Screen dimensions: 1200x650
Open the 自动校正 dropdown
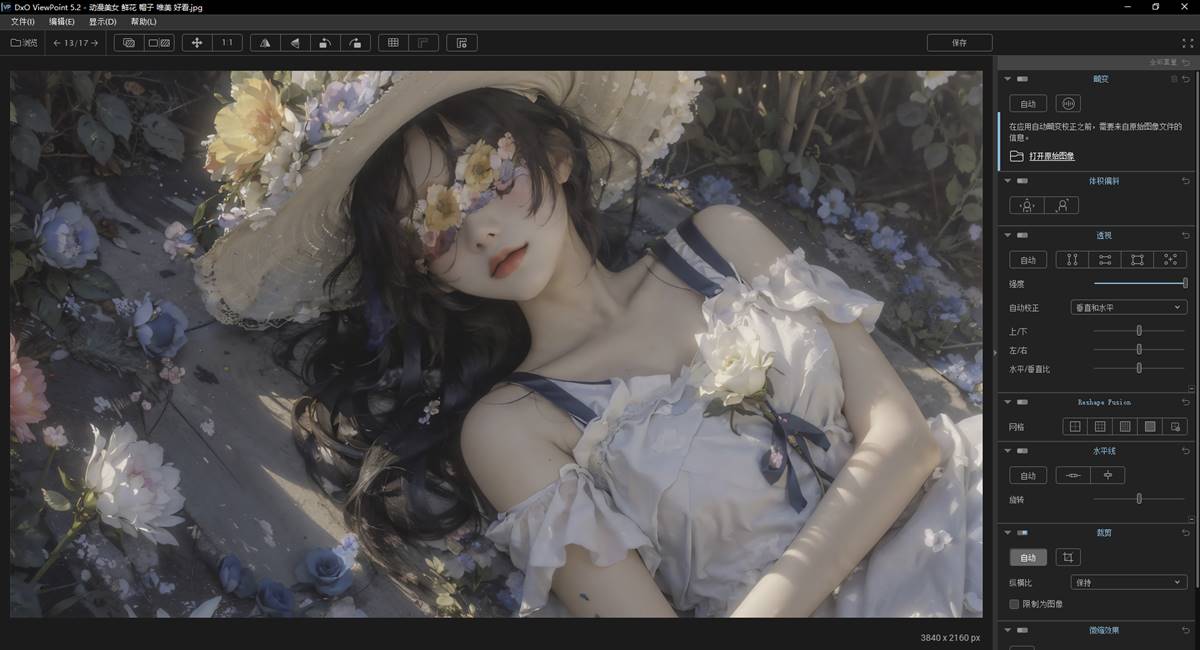point(1128,308)
